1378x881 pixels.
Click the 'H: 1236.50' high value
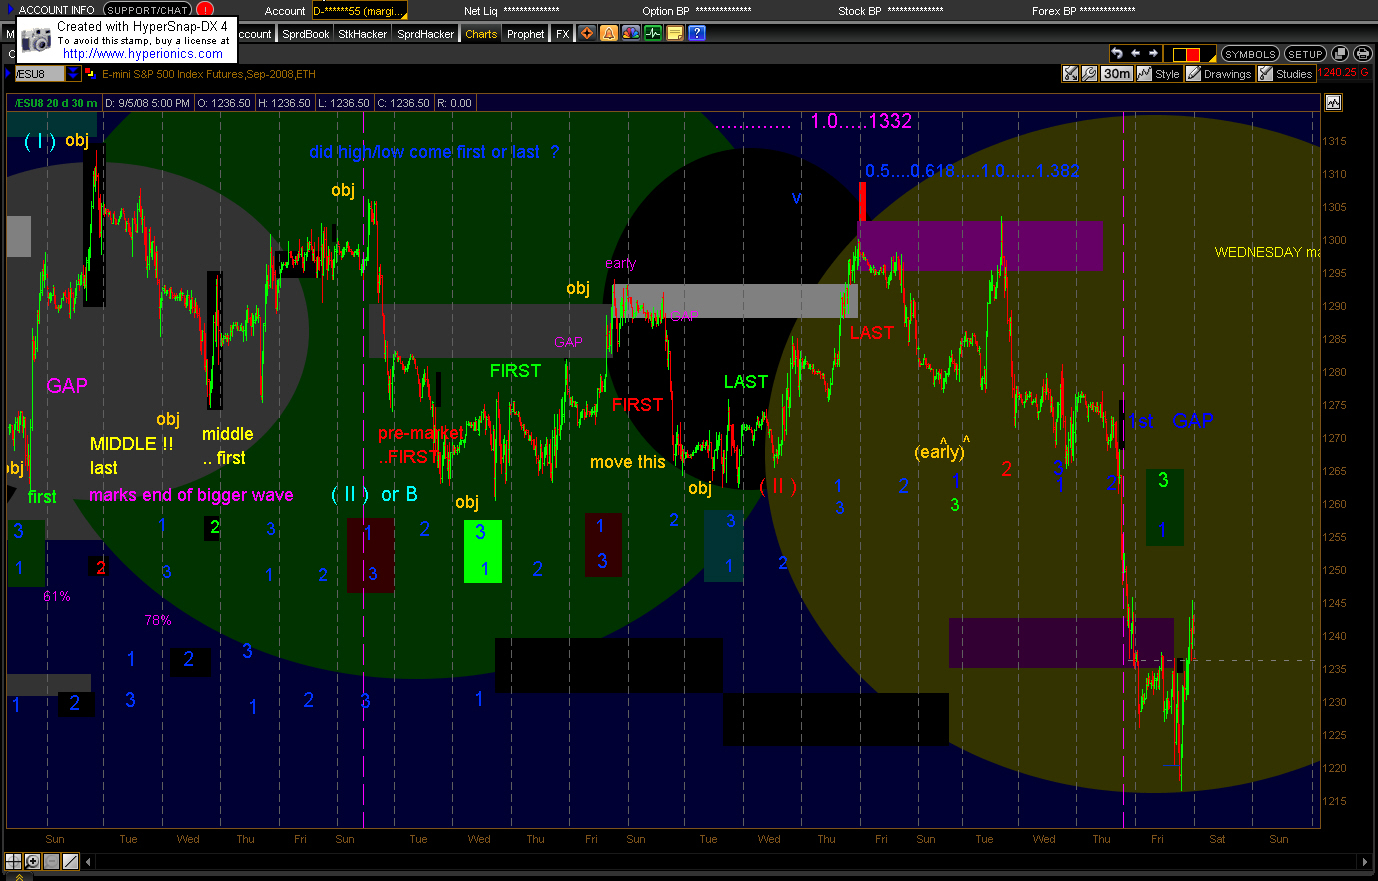coord(285,103)
